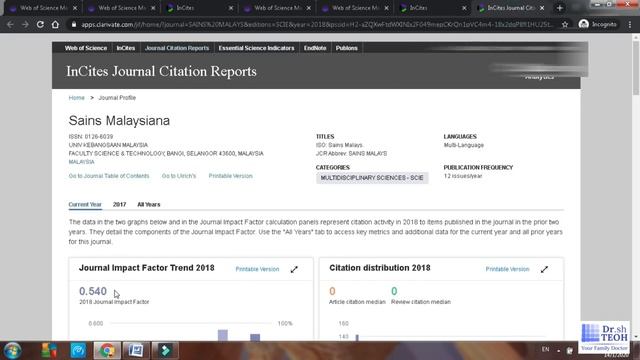Open a new browser tab

tap(560, 8)
